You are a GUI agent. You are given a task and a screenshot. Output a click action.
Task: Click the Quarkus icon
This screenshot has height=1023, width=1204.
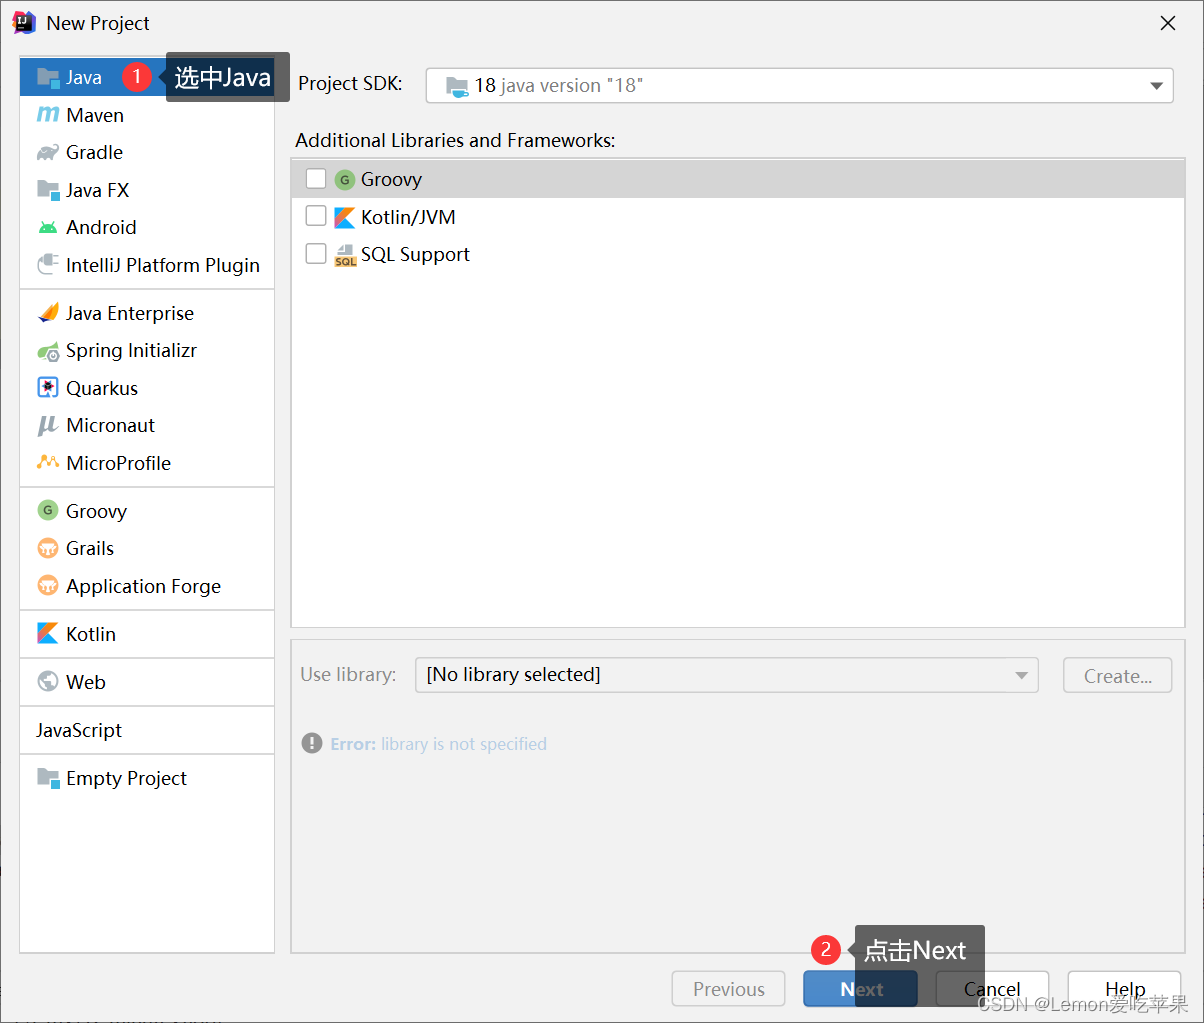[x=48, y=388]
